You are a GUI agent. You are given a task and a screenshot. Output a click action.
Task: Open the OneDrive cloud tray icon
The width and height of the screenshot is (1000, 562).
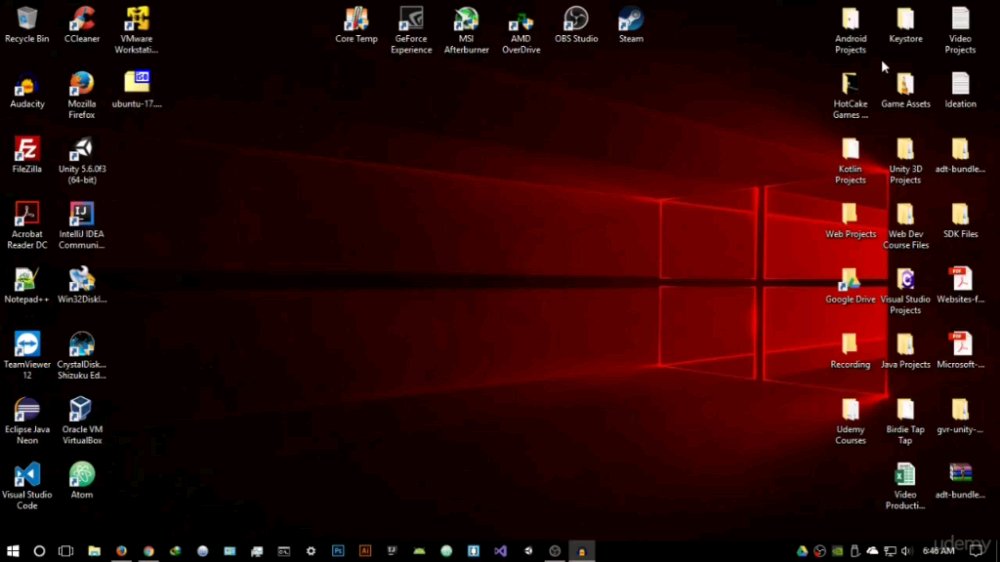click(x=872, y=551)
